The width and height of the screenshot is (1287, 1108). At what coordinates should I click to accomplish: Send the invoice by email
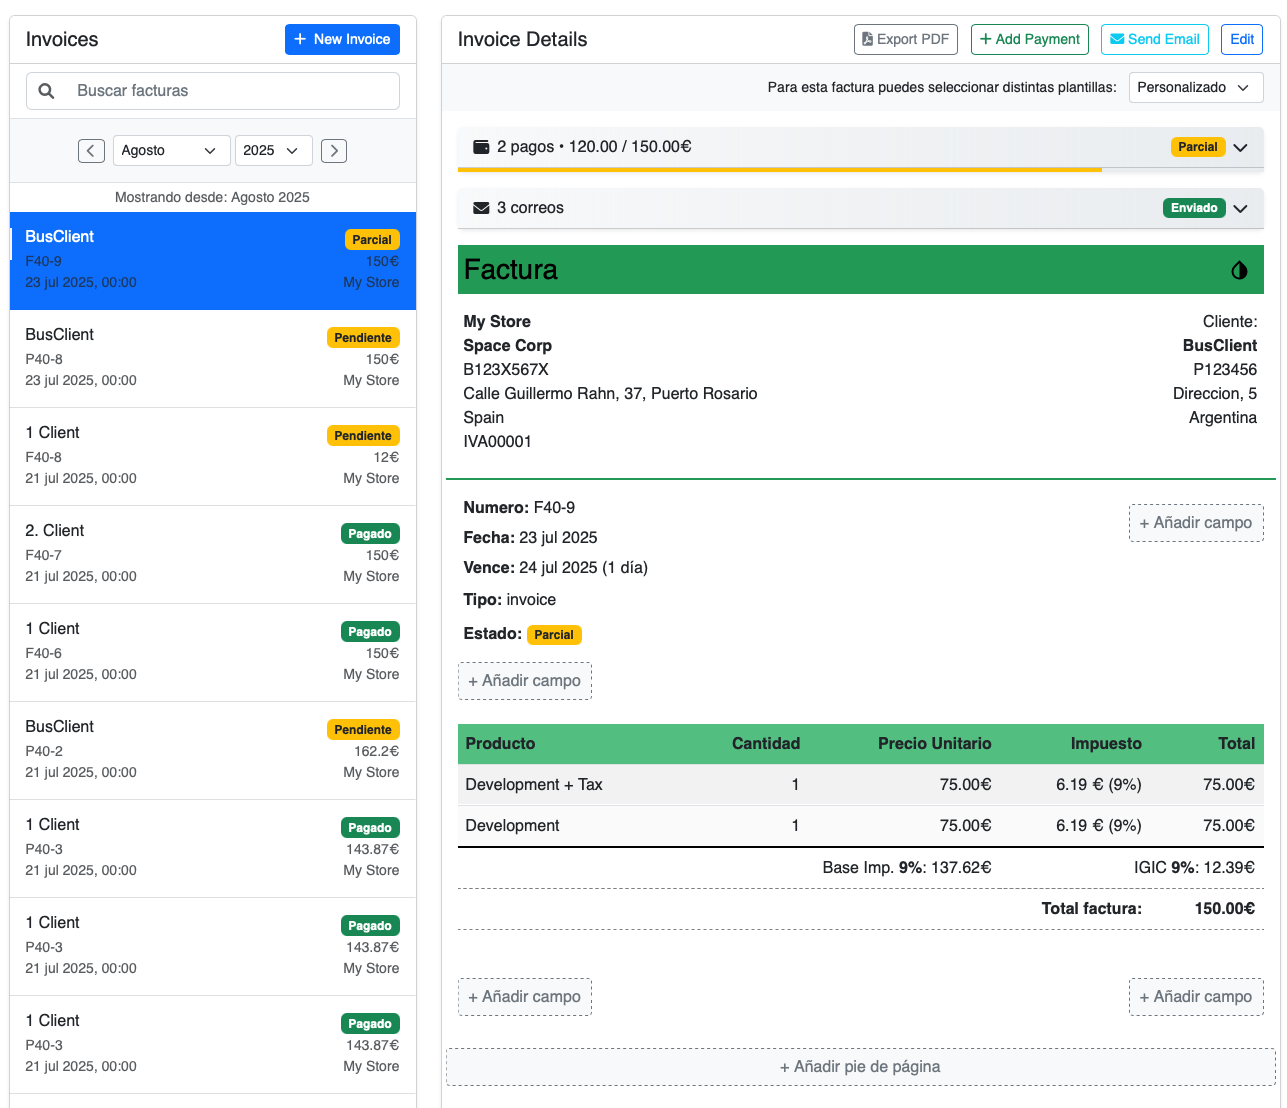coord(1155,40)
